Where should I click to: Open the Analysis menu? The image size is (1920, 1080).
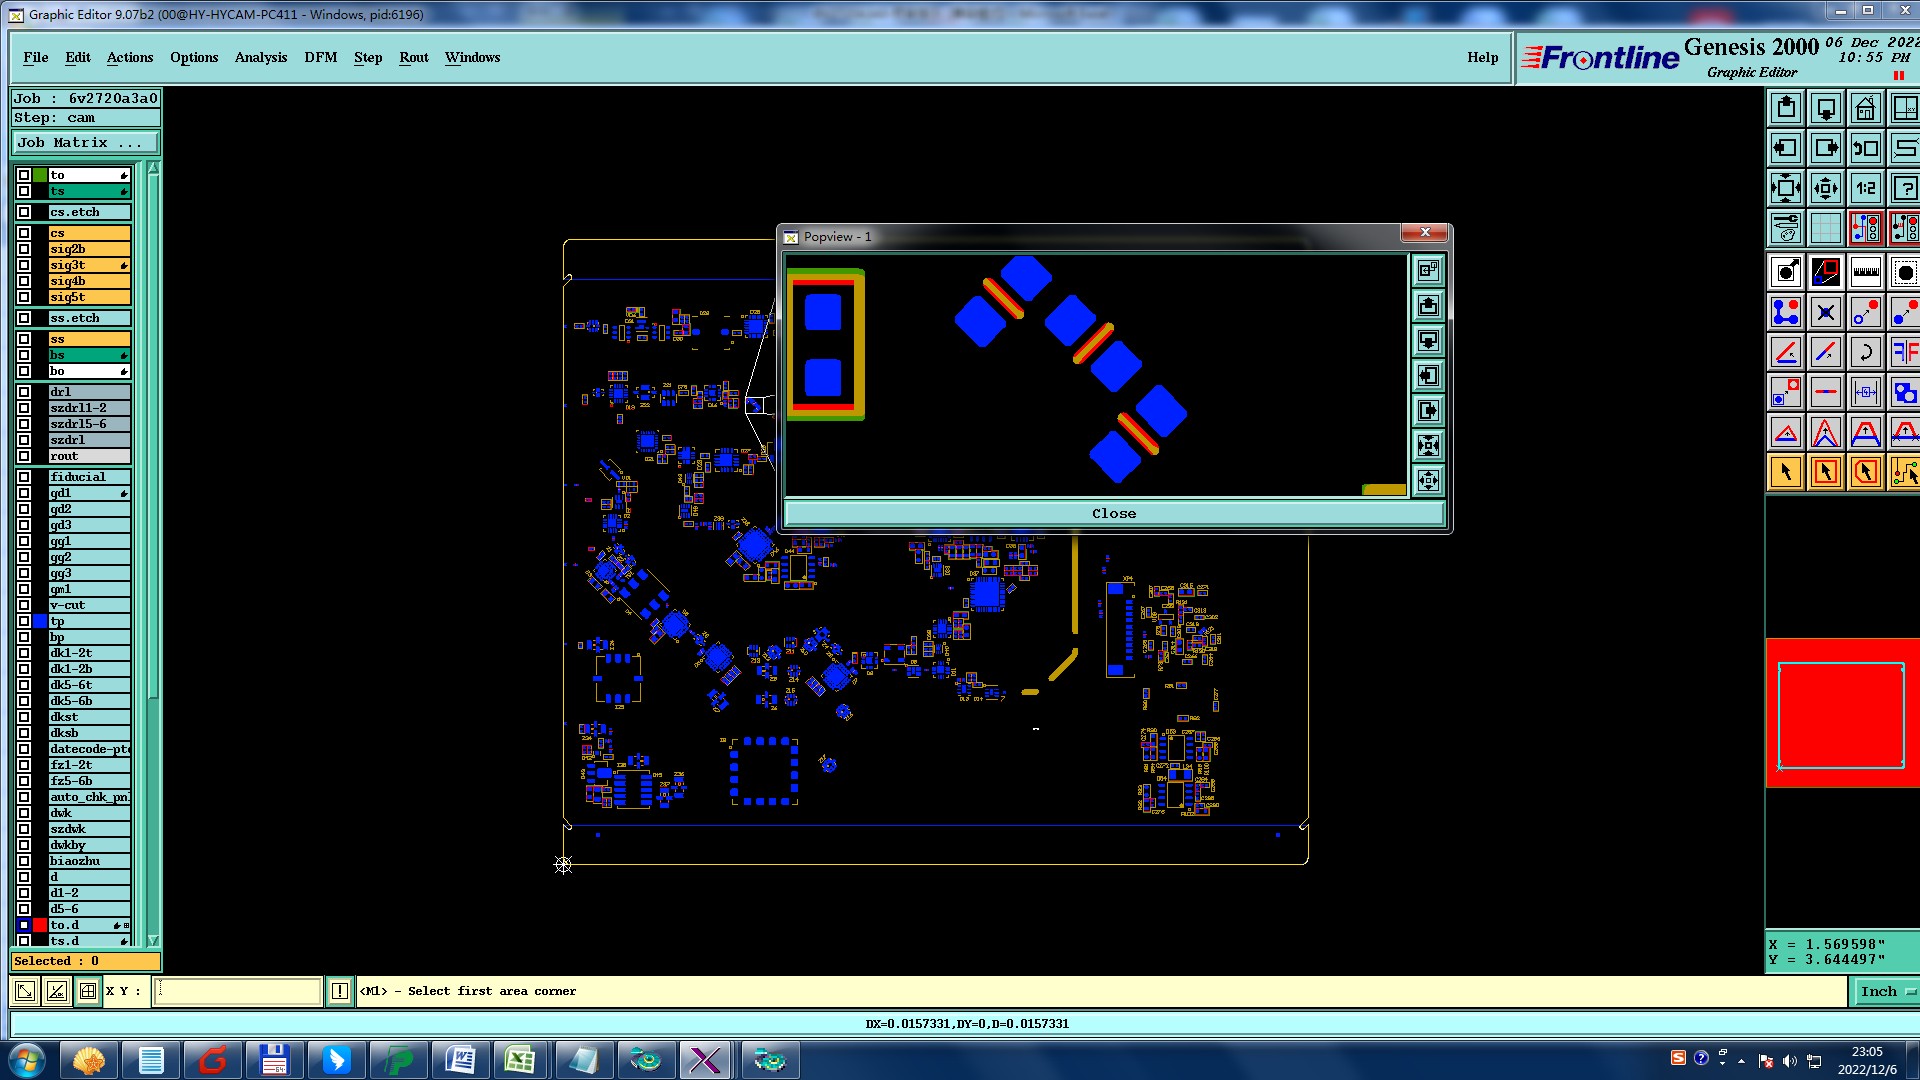pos(261,57)
